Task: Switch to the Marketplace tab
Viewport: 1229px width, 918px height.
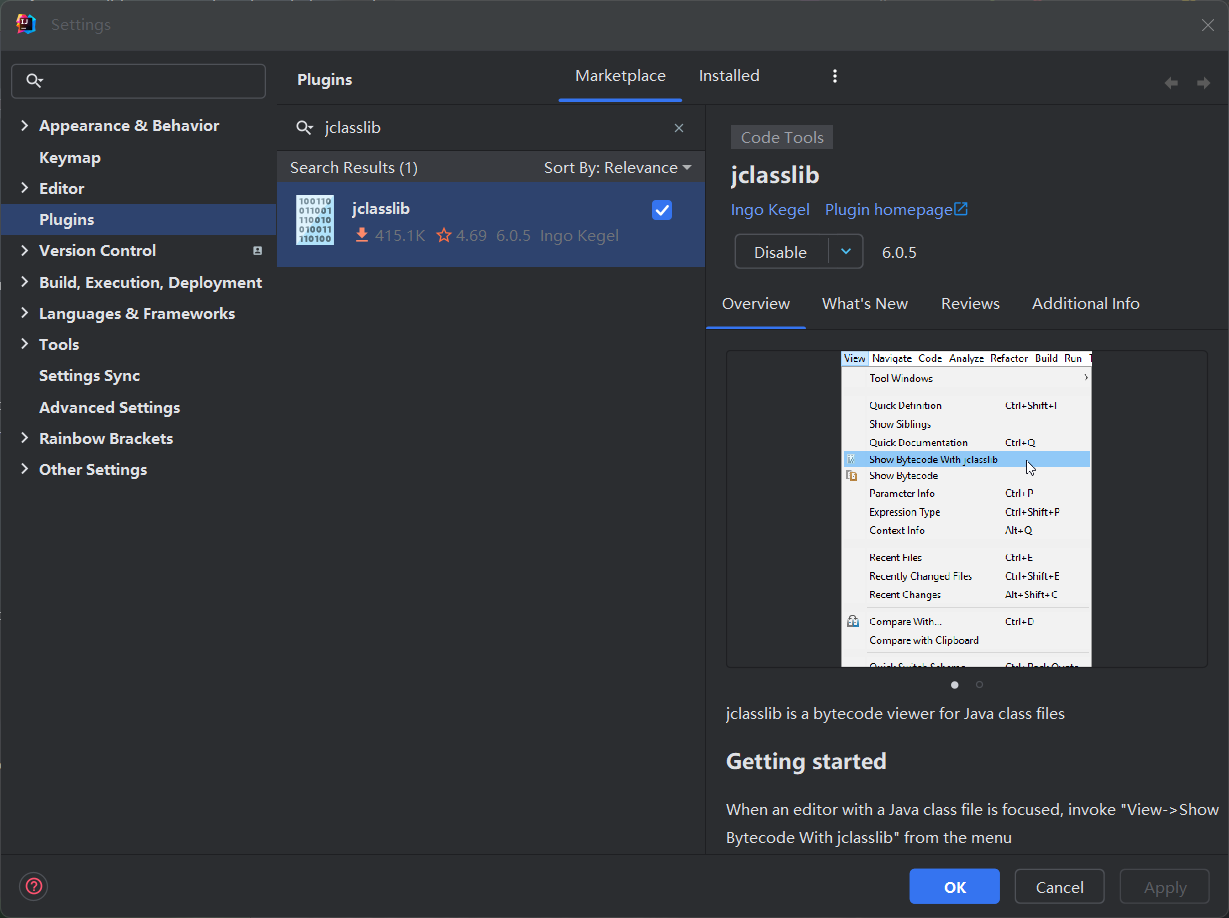Action: [x=620, y=76]
